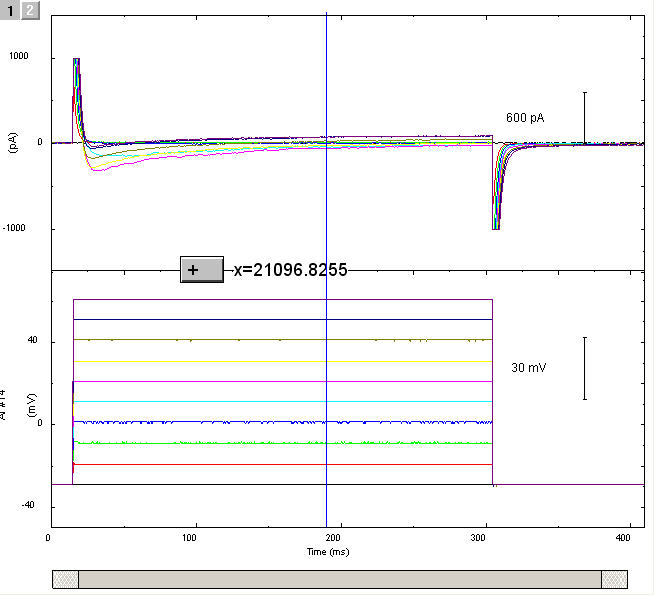Viewport: 655px width, 596px height.
Task: Click the right hatched scrollbar handle
Action: 614,580
